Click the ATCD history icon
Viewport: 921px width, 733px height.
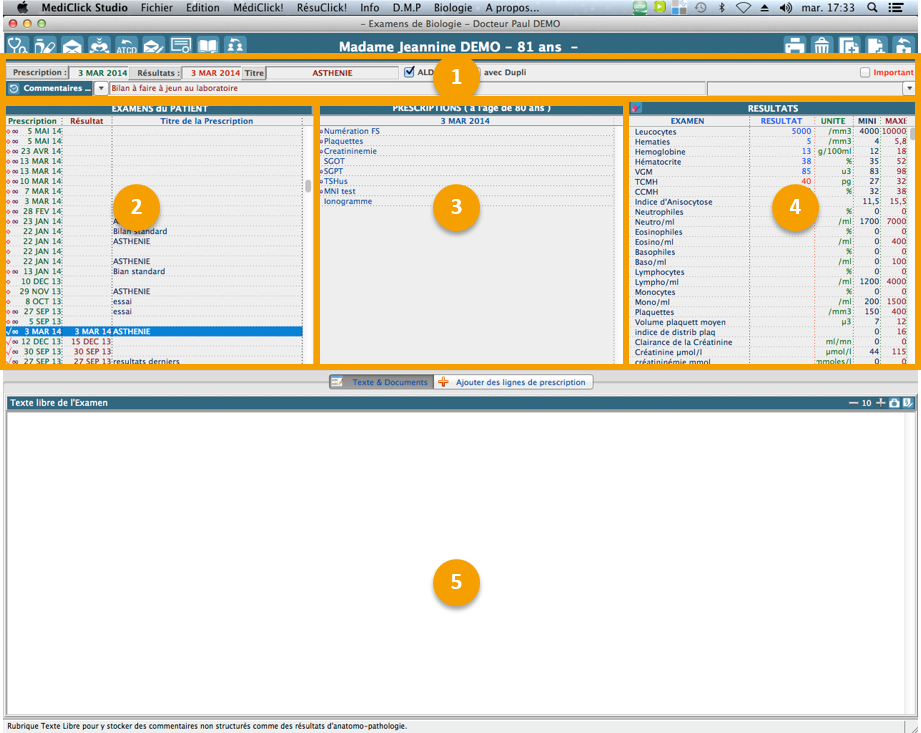coord(126,45)
